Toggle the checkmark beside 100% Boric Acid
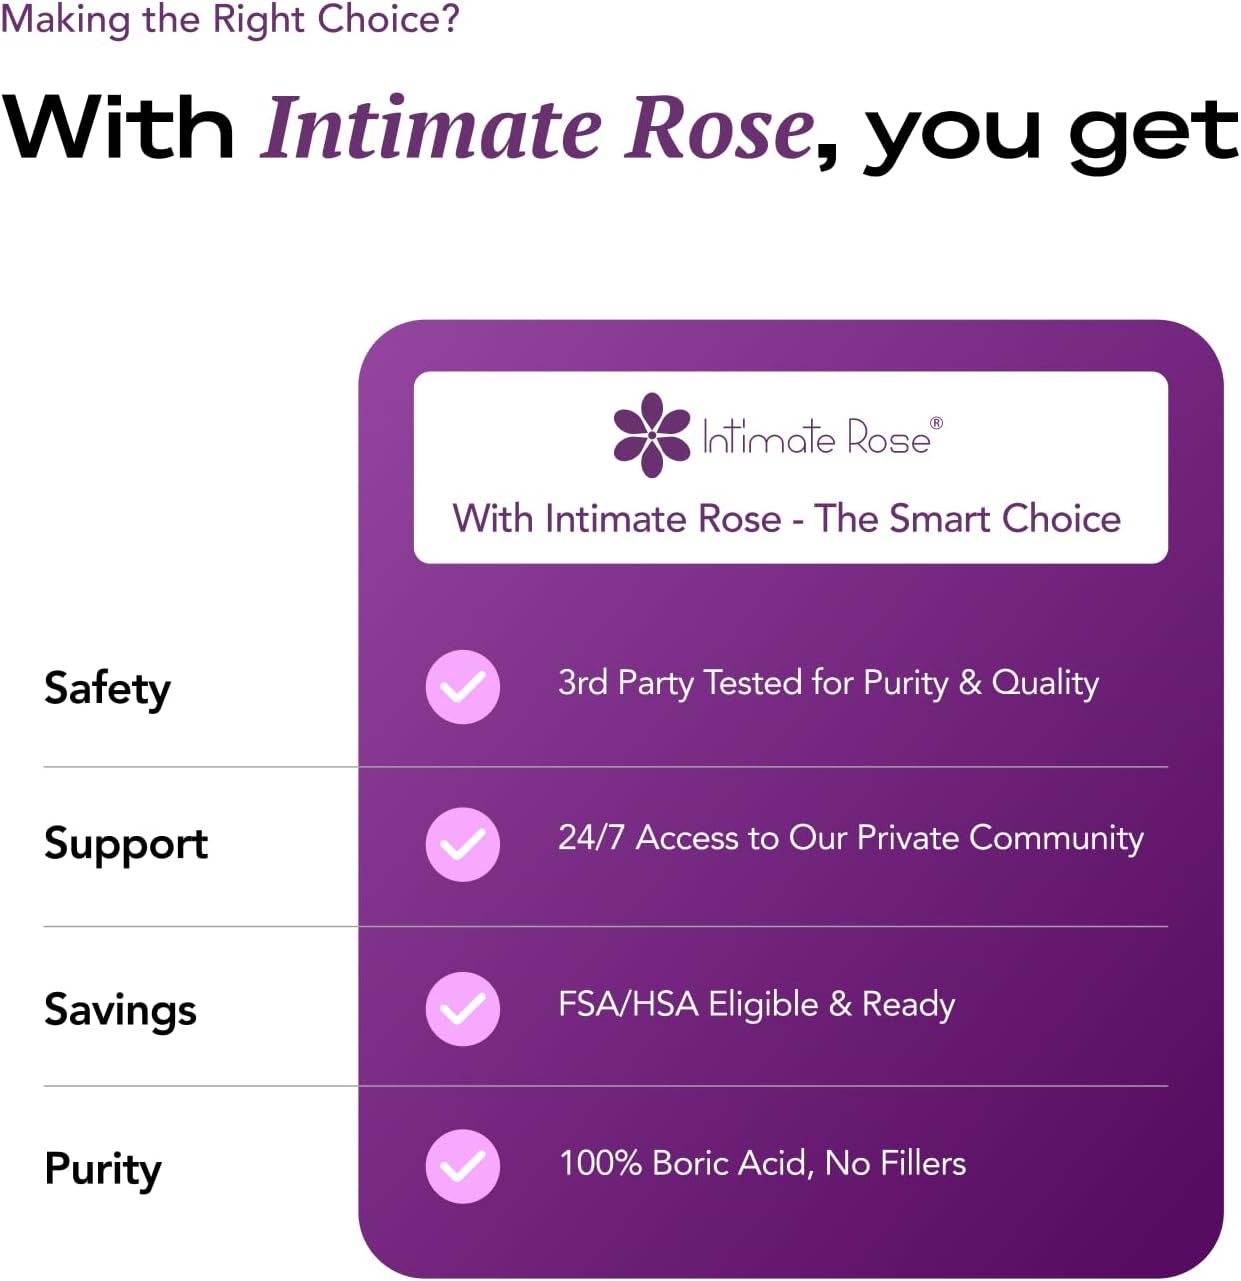 462,1166
